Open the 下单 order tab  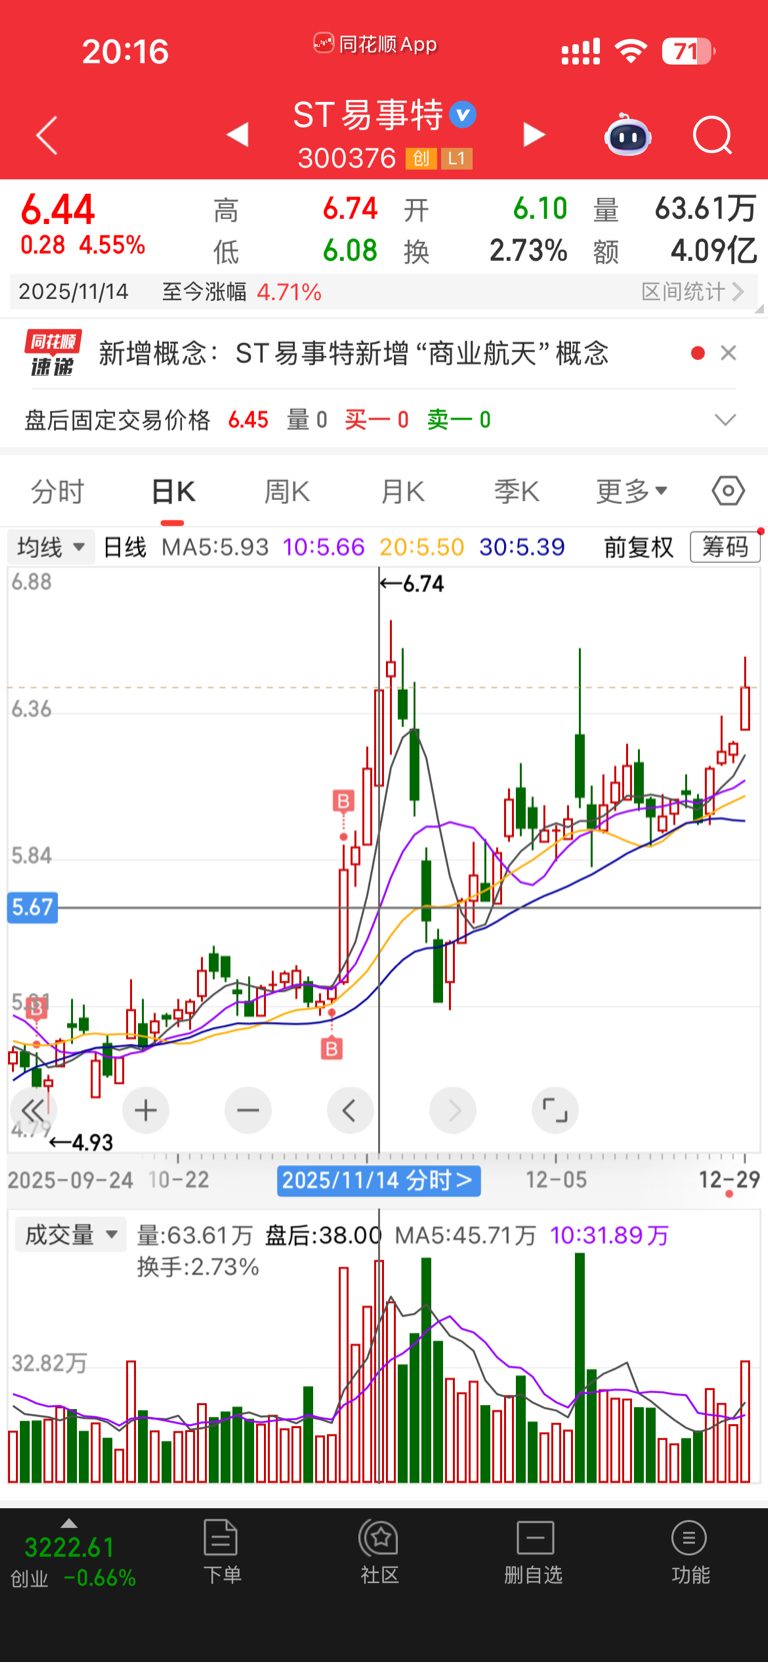[x=222, y=1552]
